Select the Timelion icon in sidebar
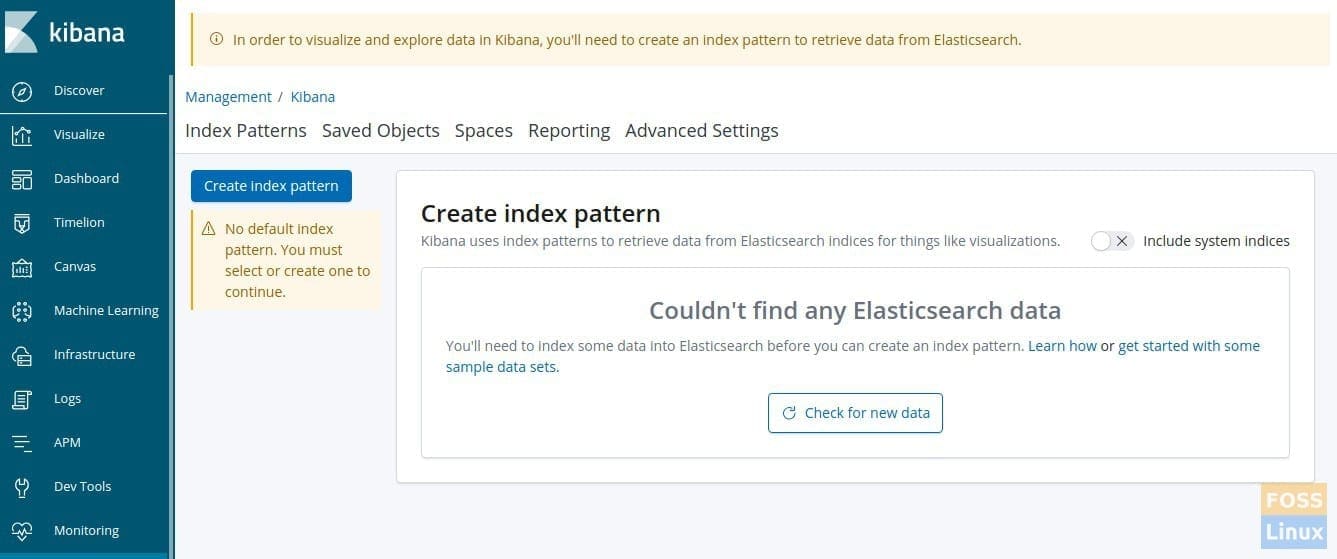Viewport: 1337px width, 559px height. pyautogui.click(x=22, y=223)
